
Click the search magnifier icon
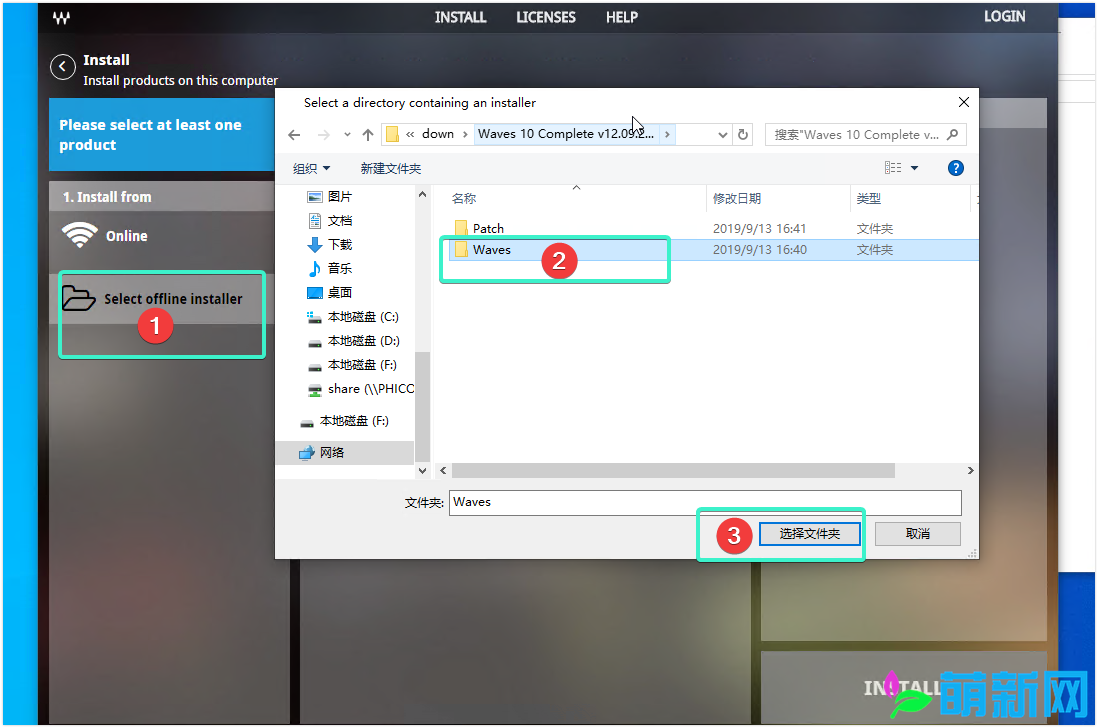point(952,134)
